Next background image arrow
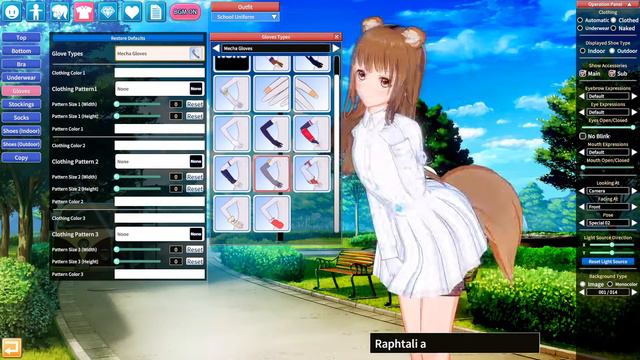The image size is (640, 360). tap(634, 292)
